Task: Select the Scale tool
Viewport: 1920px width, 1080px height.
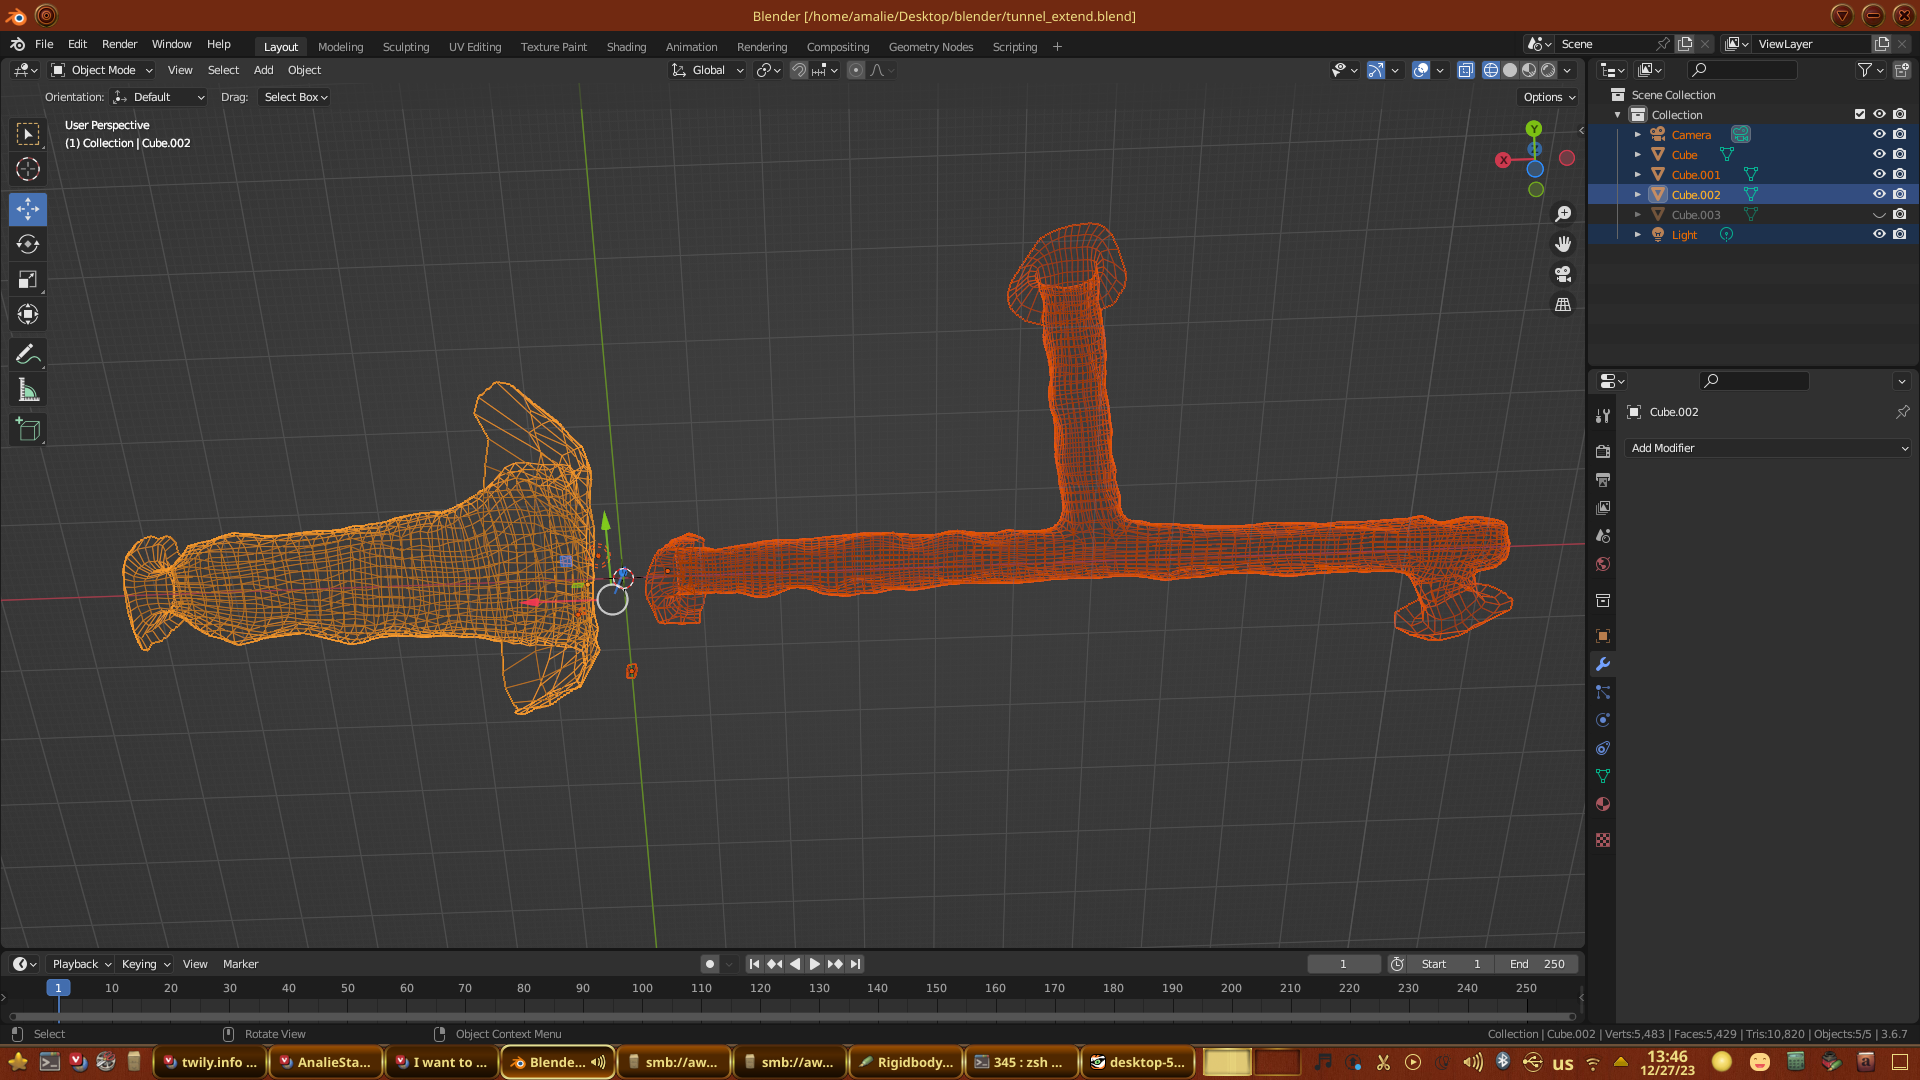Action: (28, 280)
